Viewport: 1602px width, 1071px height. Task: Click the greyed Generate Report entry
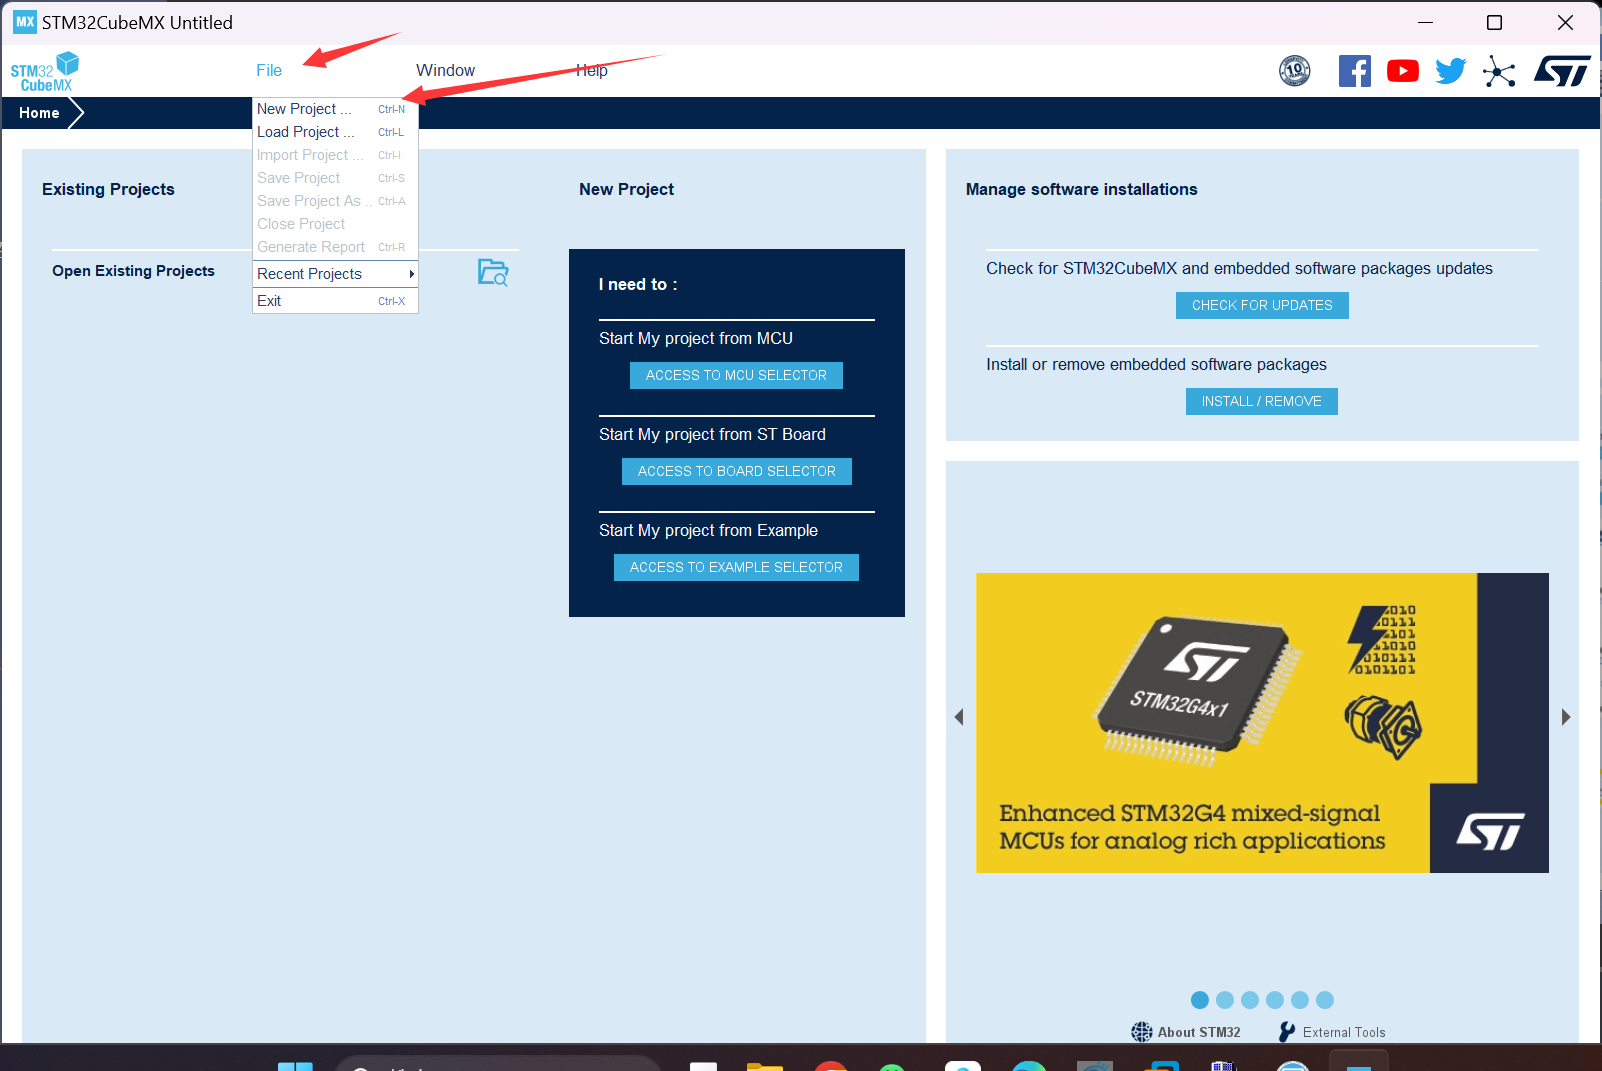[335, 247]
